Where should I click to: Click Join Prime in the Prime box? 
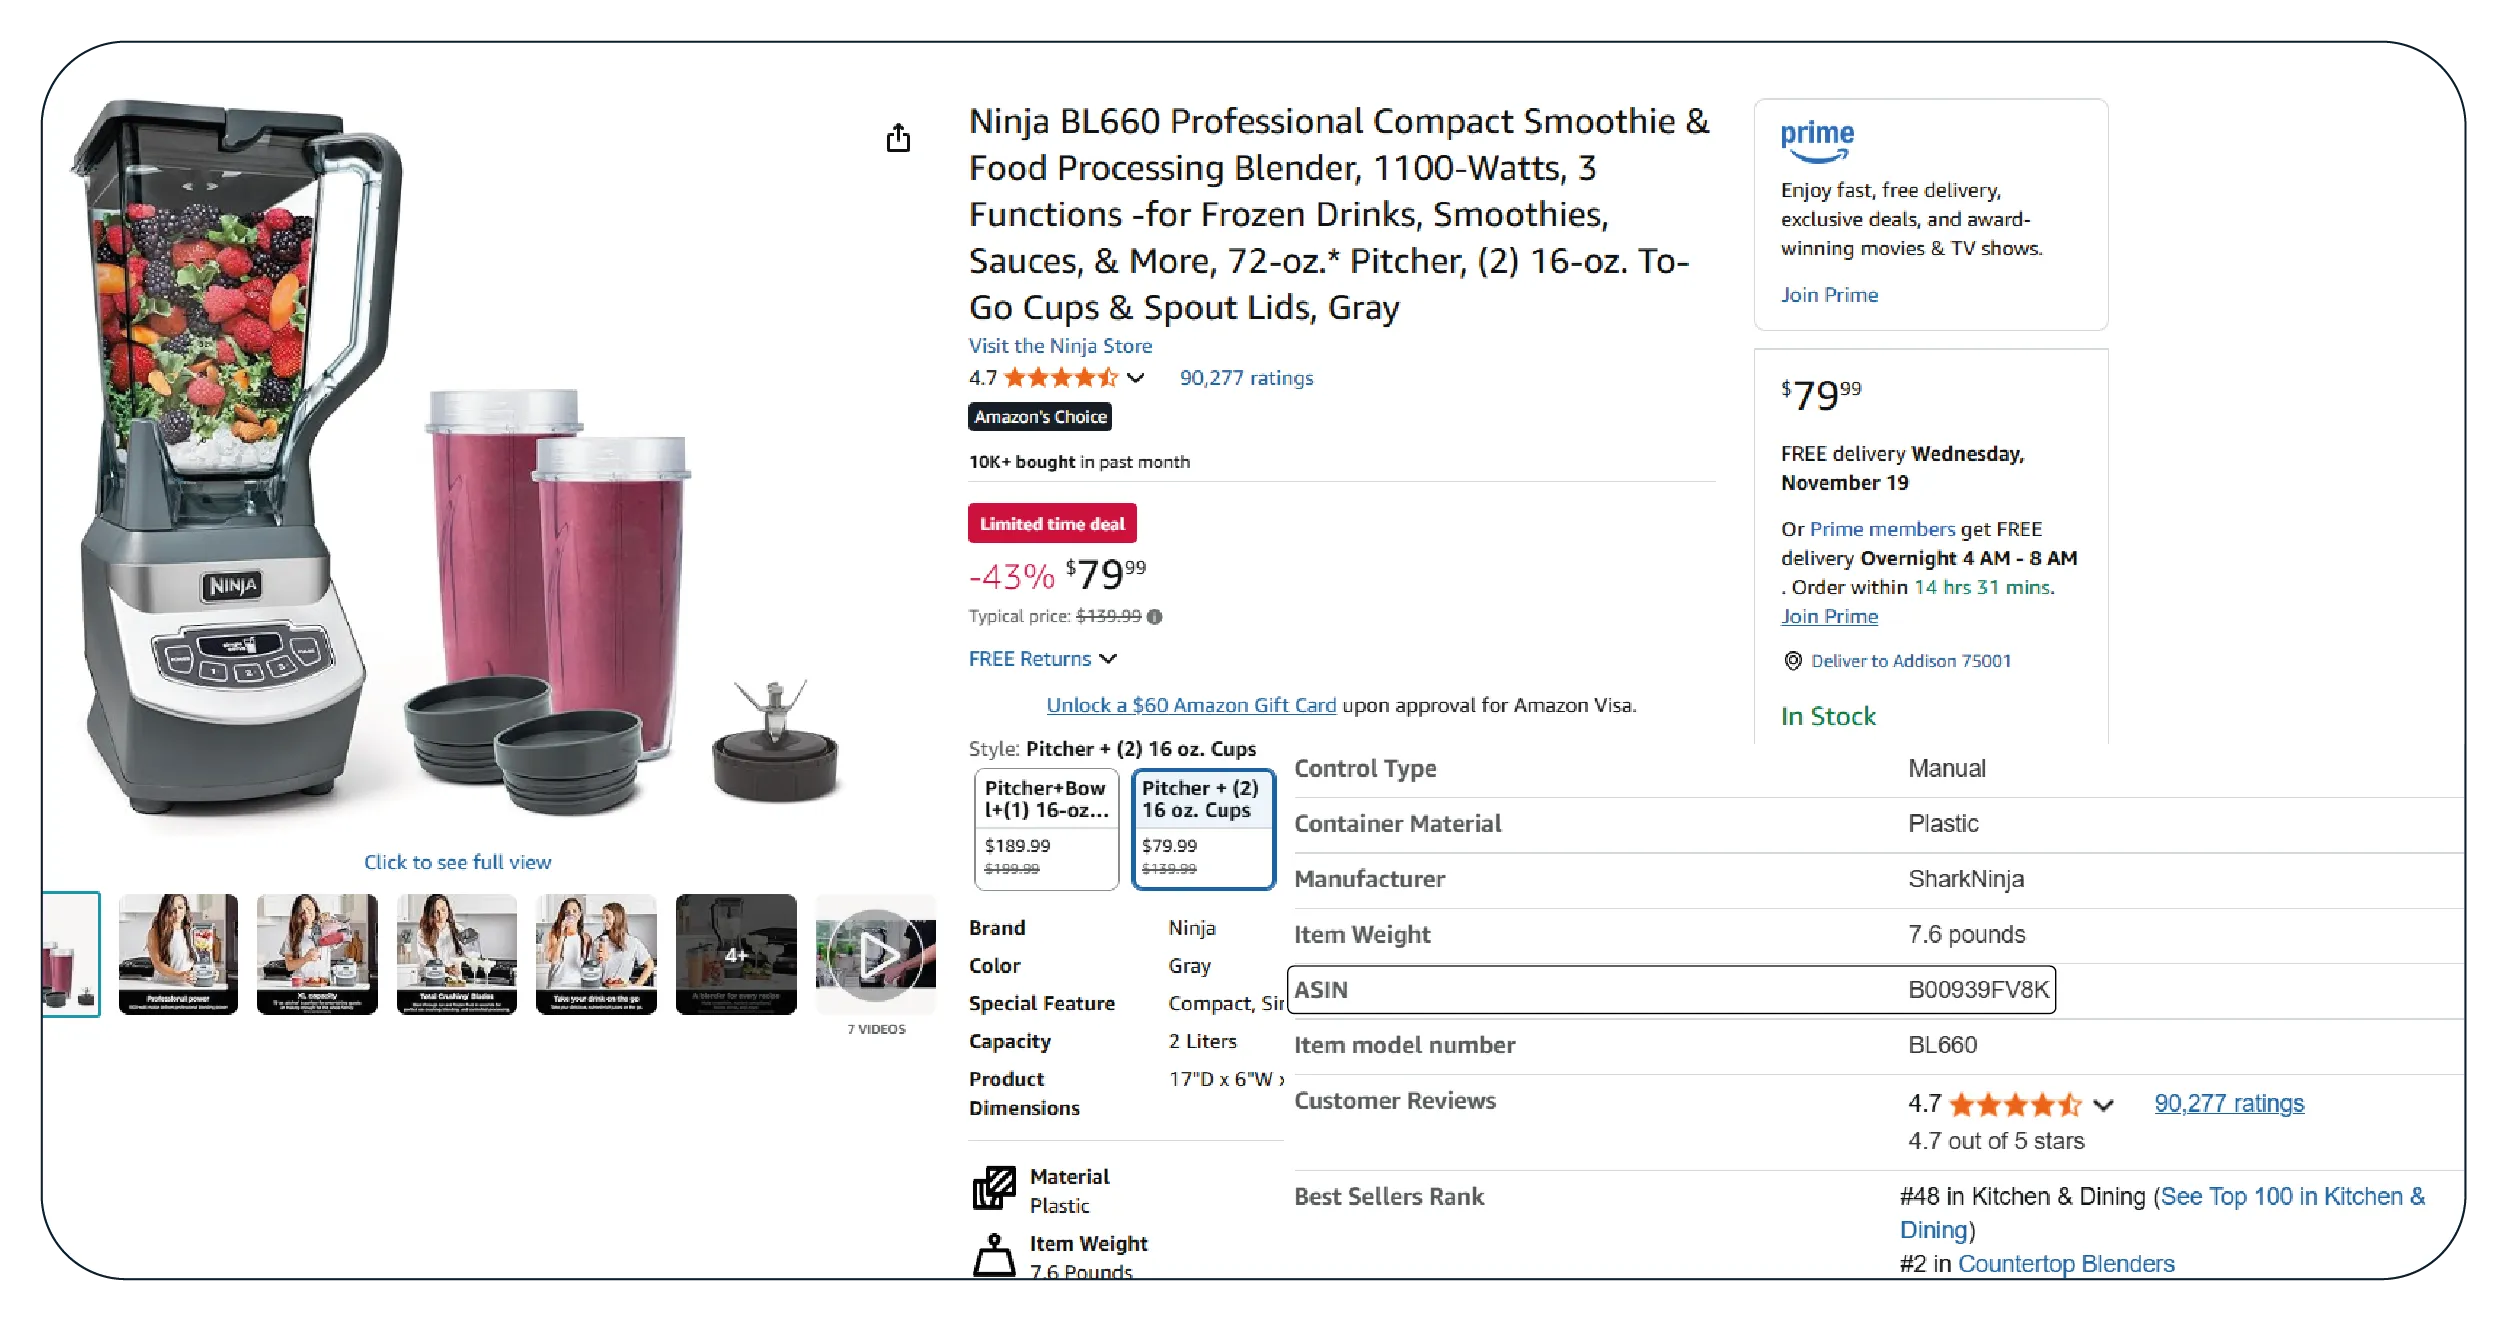pos(1829,295)
